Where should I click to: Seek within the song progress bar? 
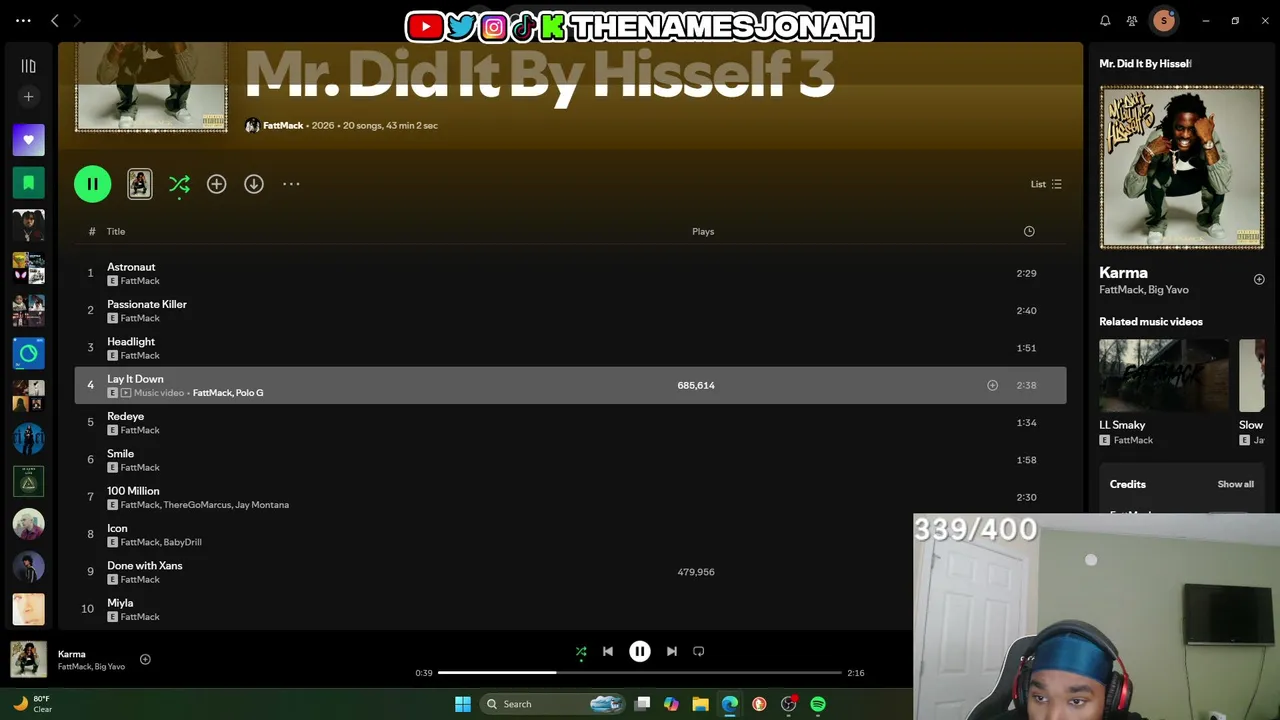coord(640,673)
